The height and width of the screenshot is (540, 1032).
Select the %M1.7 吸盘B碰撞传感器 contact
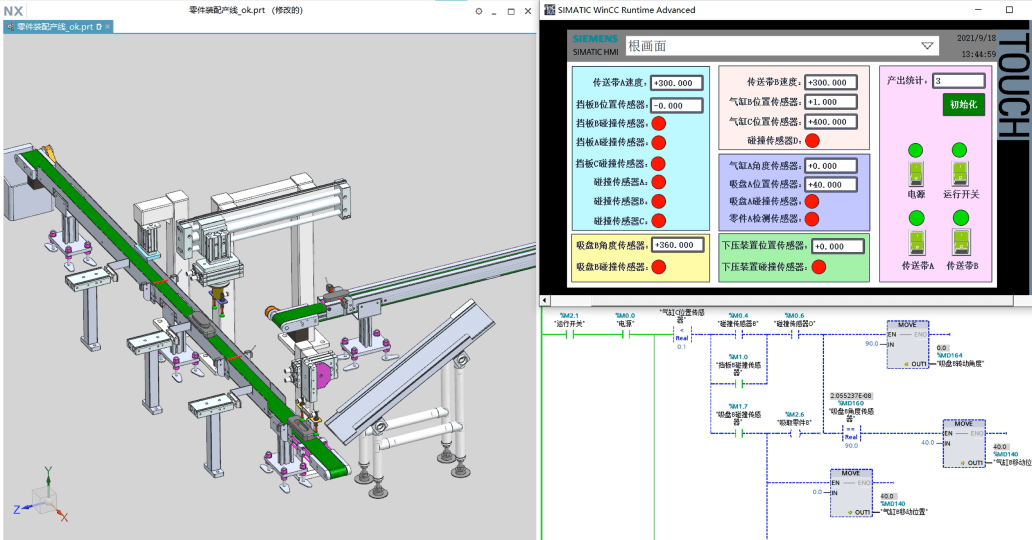pos(738,433)
